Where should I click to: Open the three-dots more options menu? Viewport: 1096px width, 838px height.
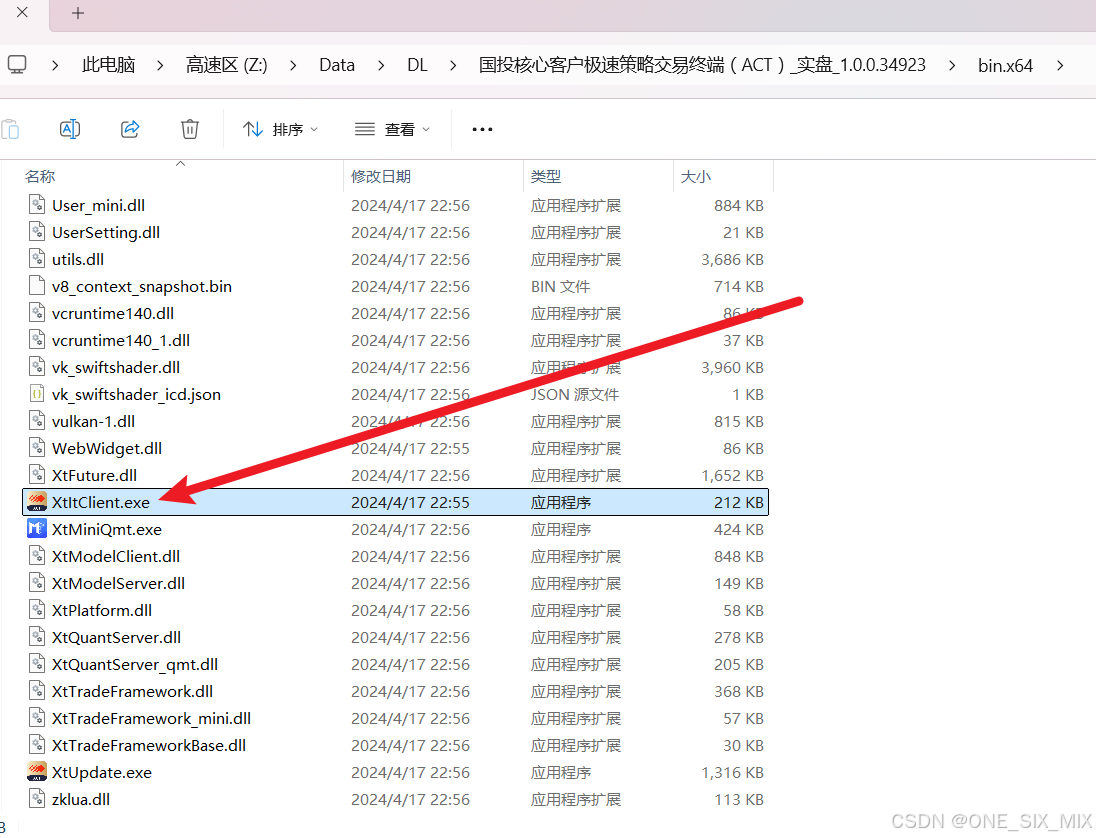[x=482, y=129]
